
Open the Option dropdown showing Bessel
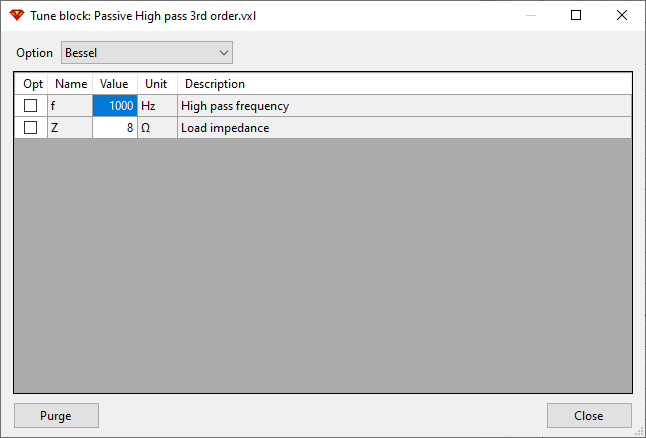[x=147, y=52]
